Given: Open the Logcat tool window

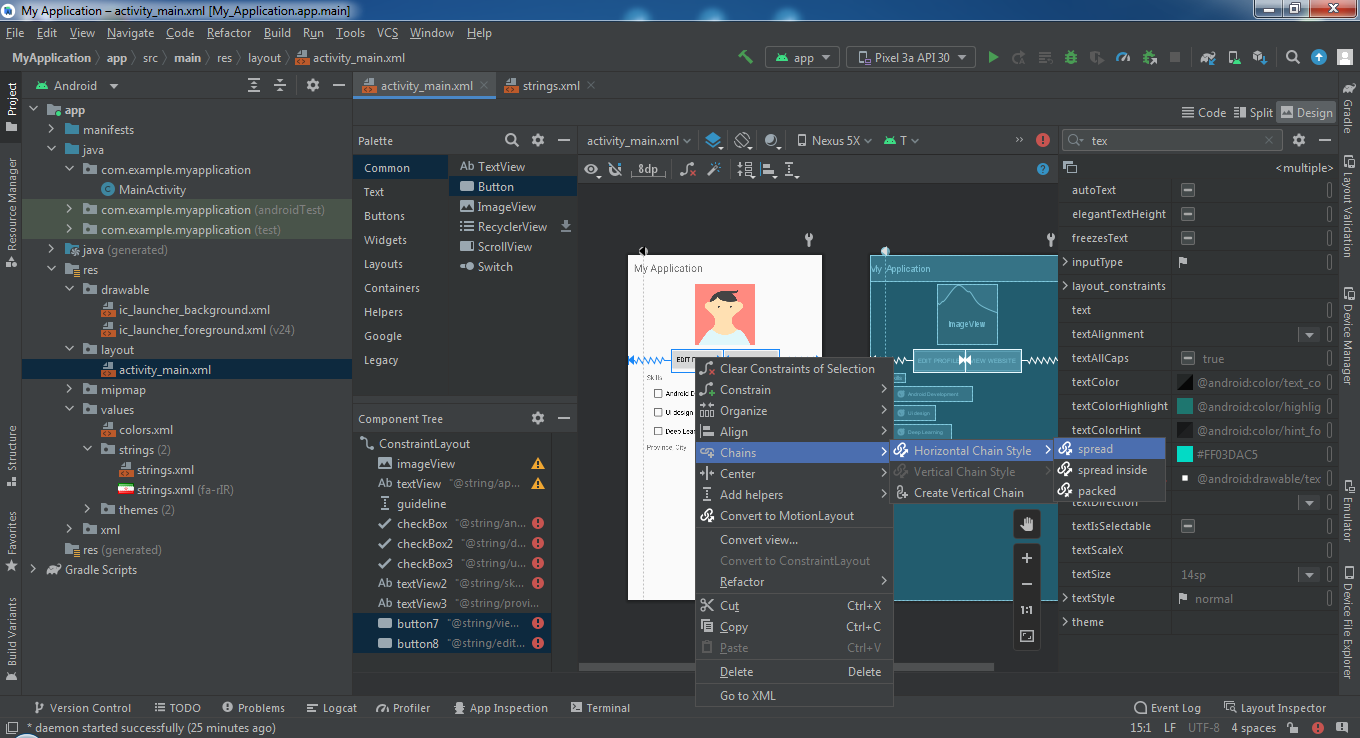Looking at the screenshot, I should 331,708.
